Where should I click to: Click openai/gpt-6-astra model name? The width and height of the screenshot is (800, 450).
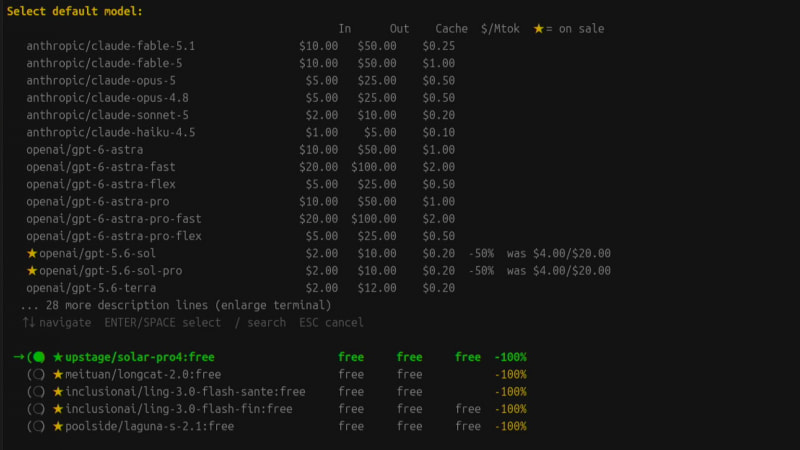[85, 150]
